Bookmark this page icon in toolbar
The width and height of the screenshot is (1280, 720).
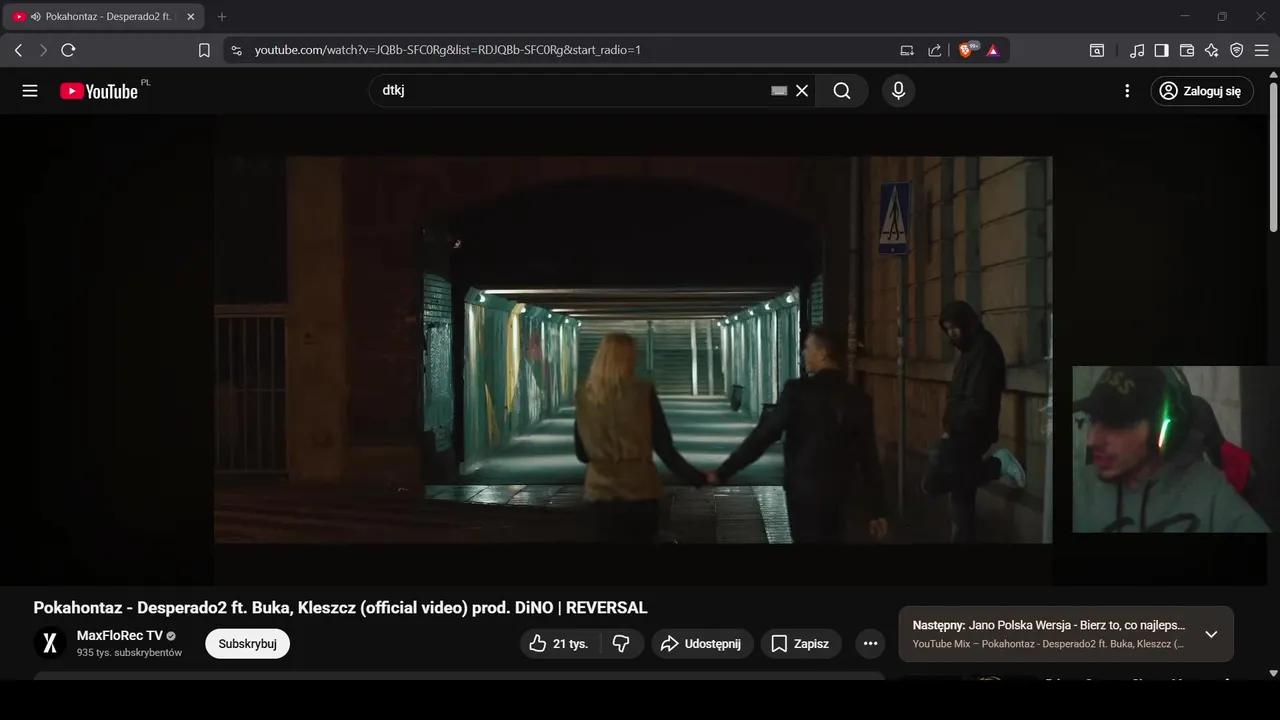pyautogui.click(x=204, y=50)
